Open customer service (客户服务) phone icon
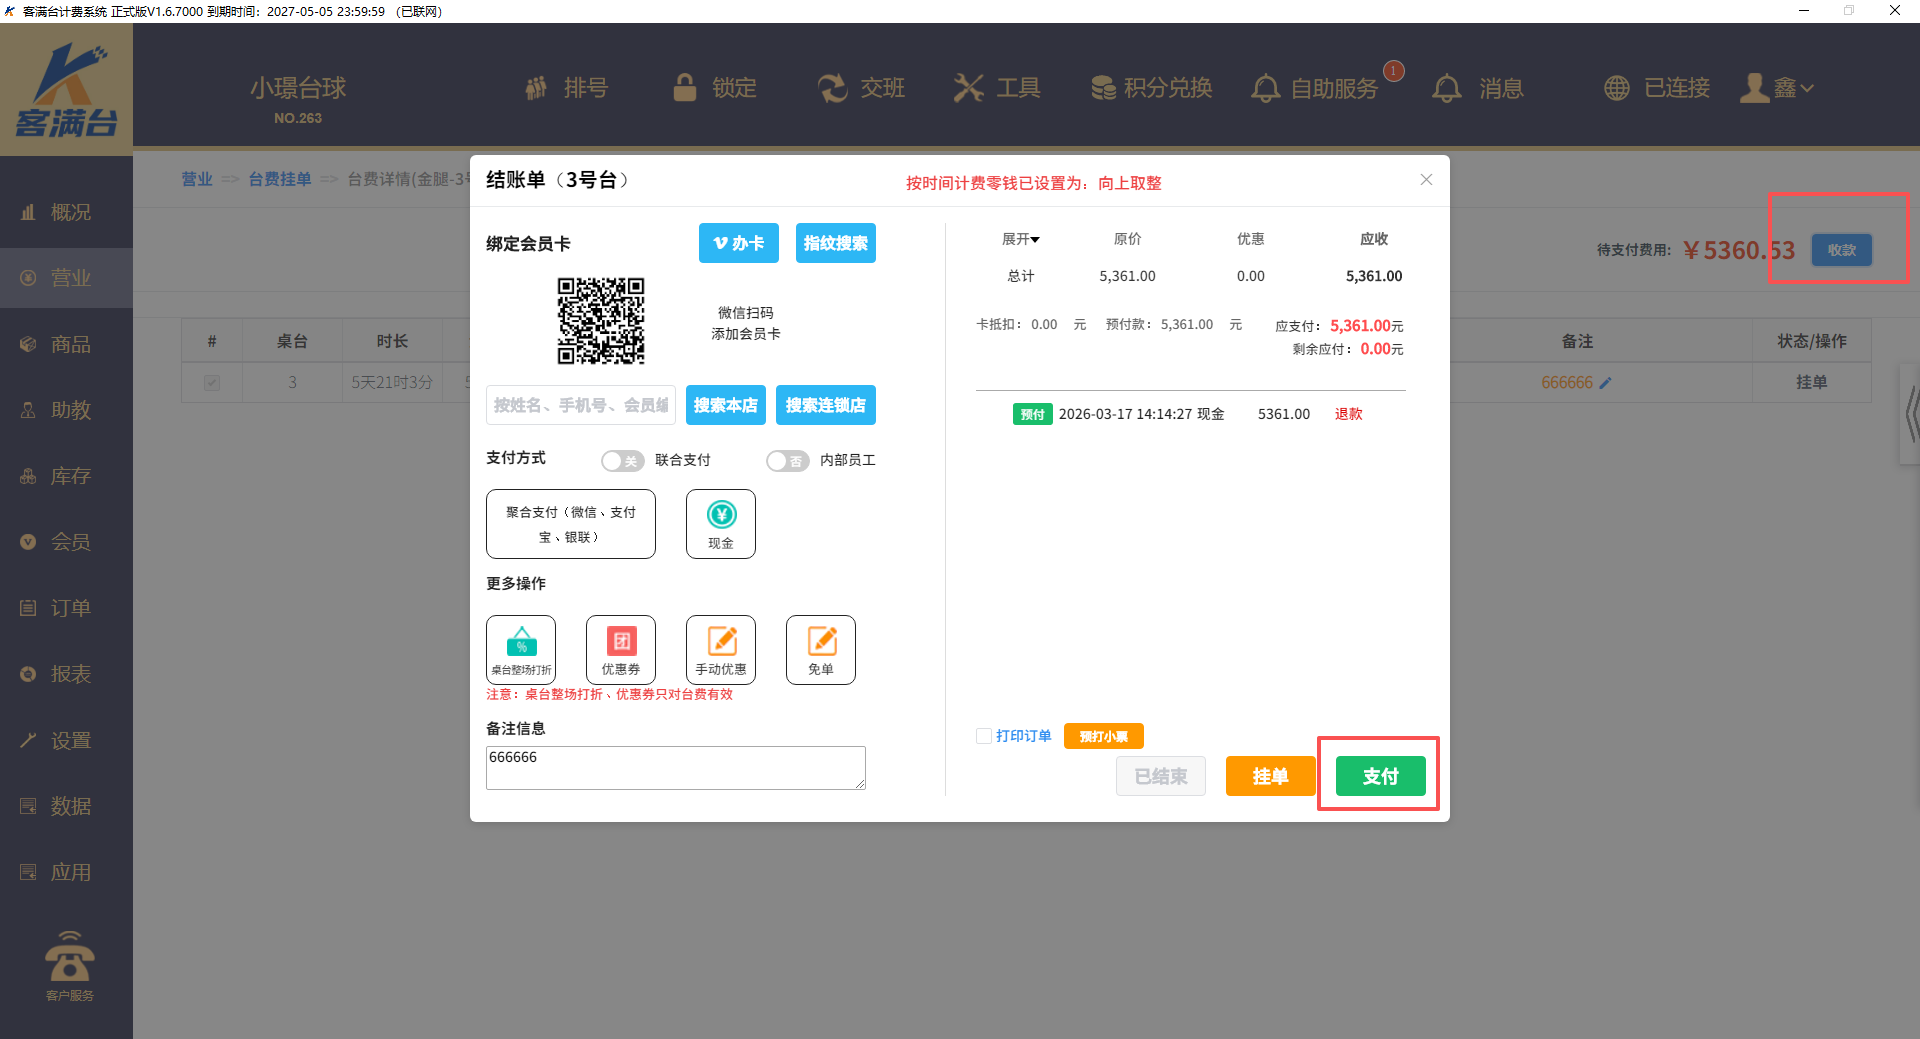 69,964
